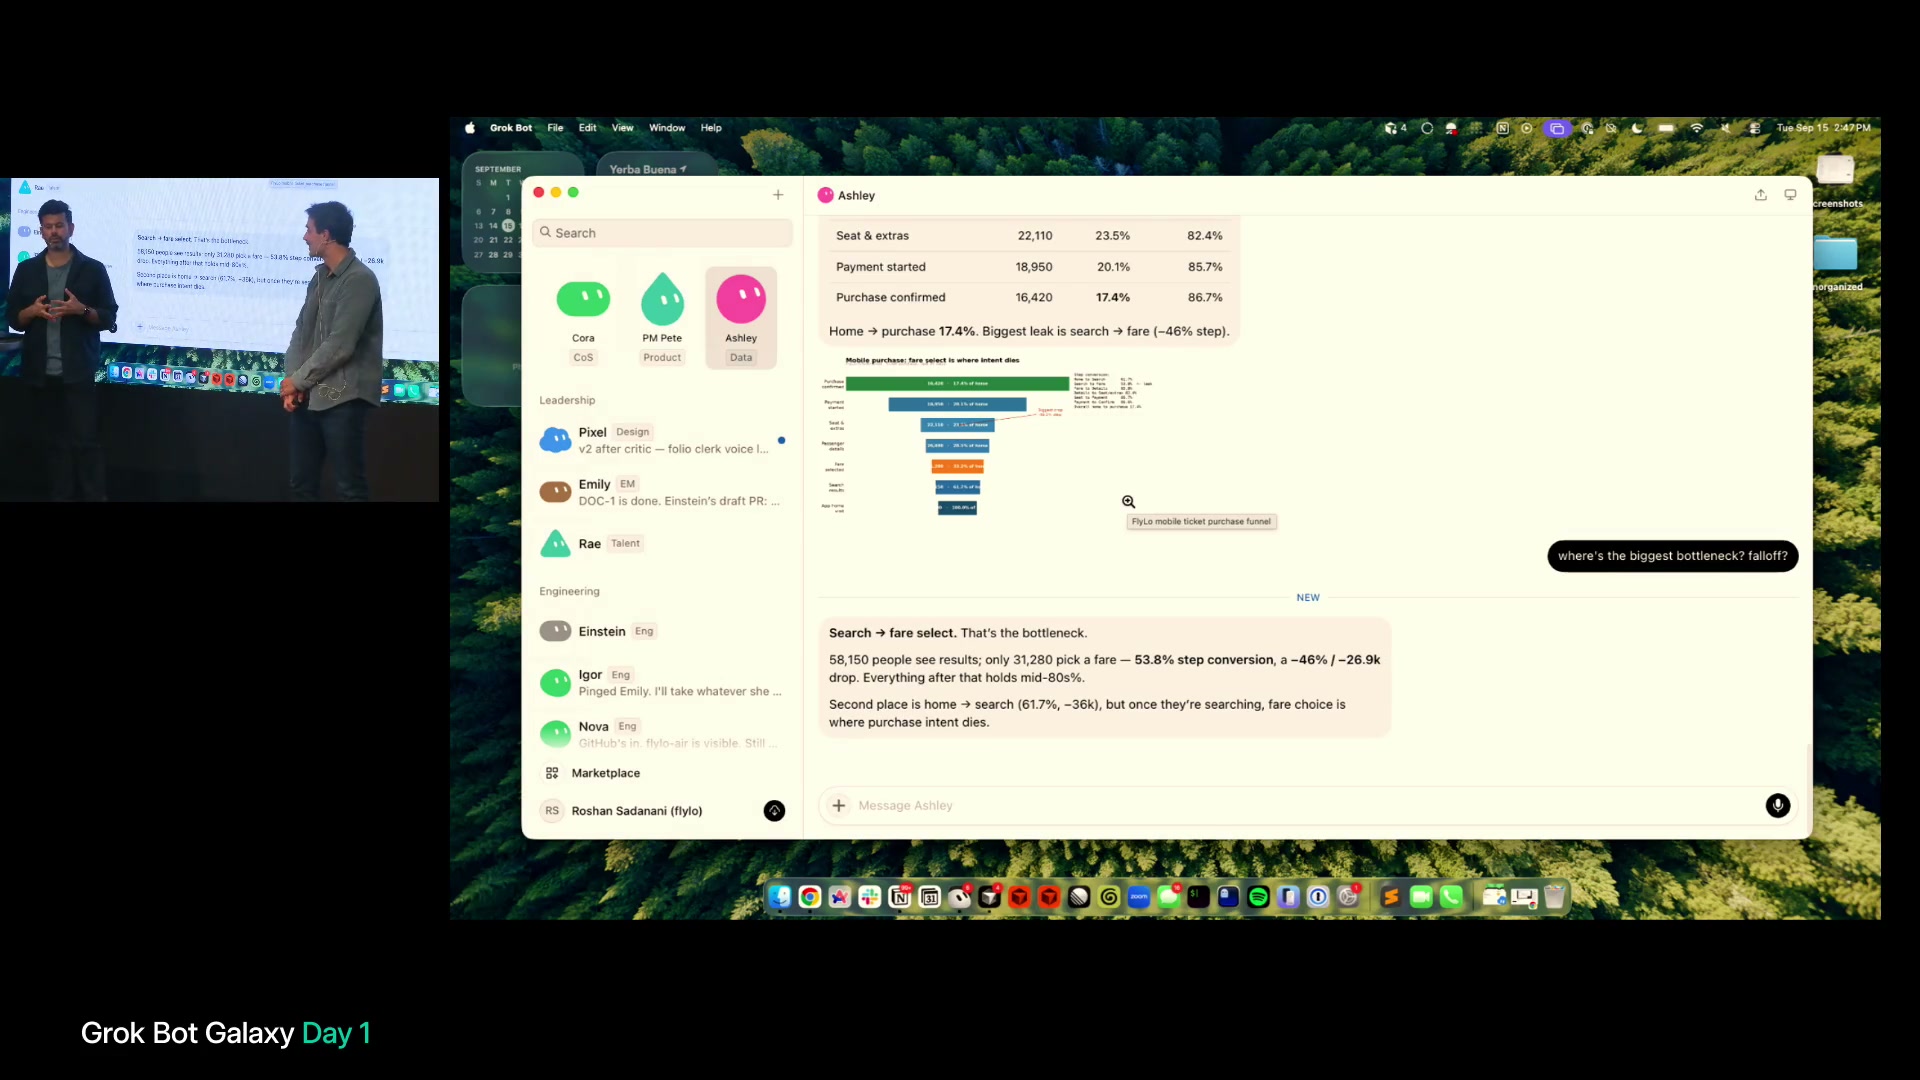Open Notion from the Dock
This screenshot has width=1920, height=1080.
[900, 897]
